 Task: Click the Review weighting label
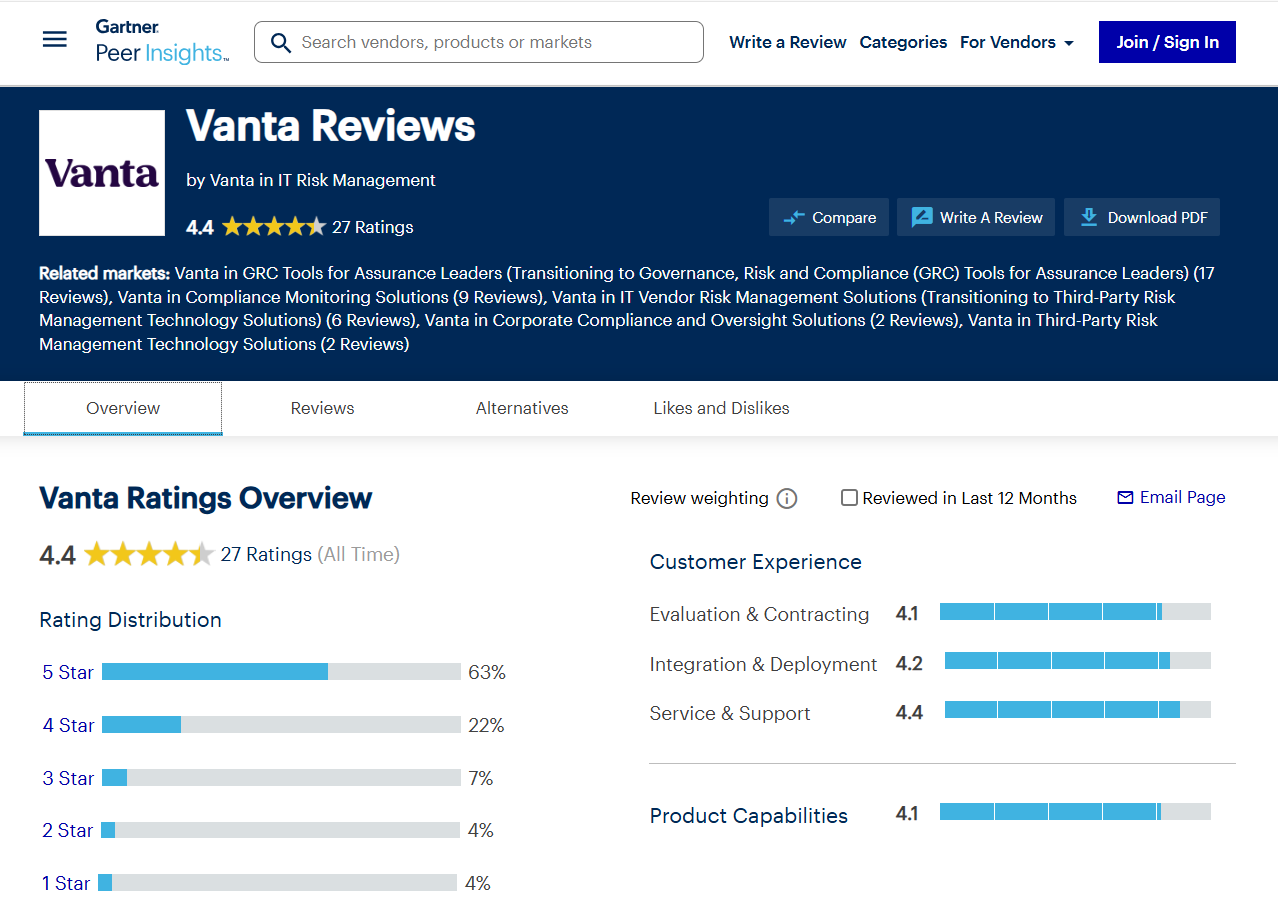(699, 498)
